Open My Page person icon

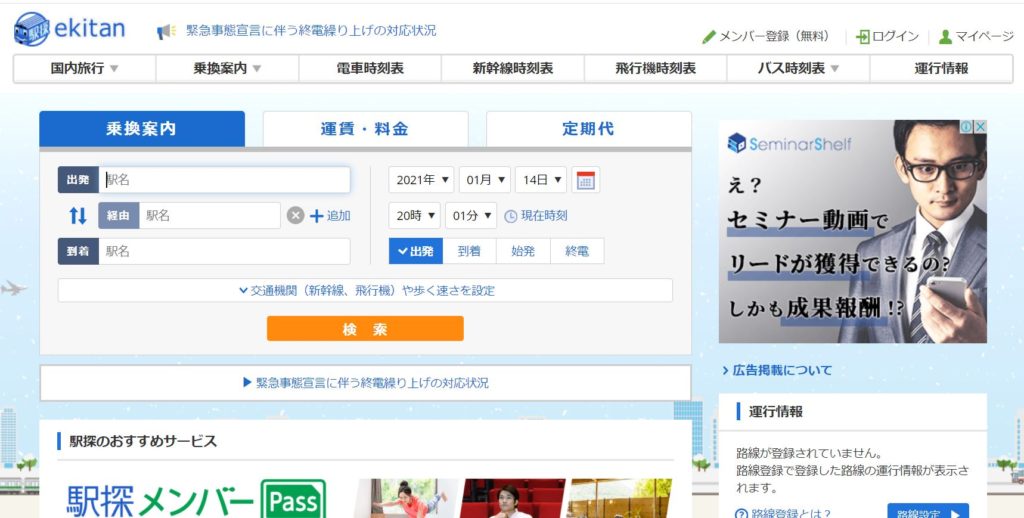coord(945,37)
